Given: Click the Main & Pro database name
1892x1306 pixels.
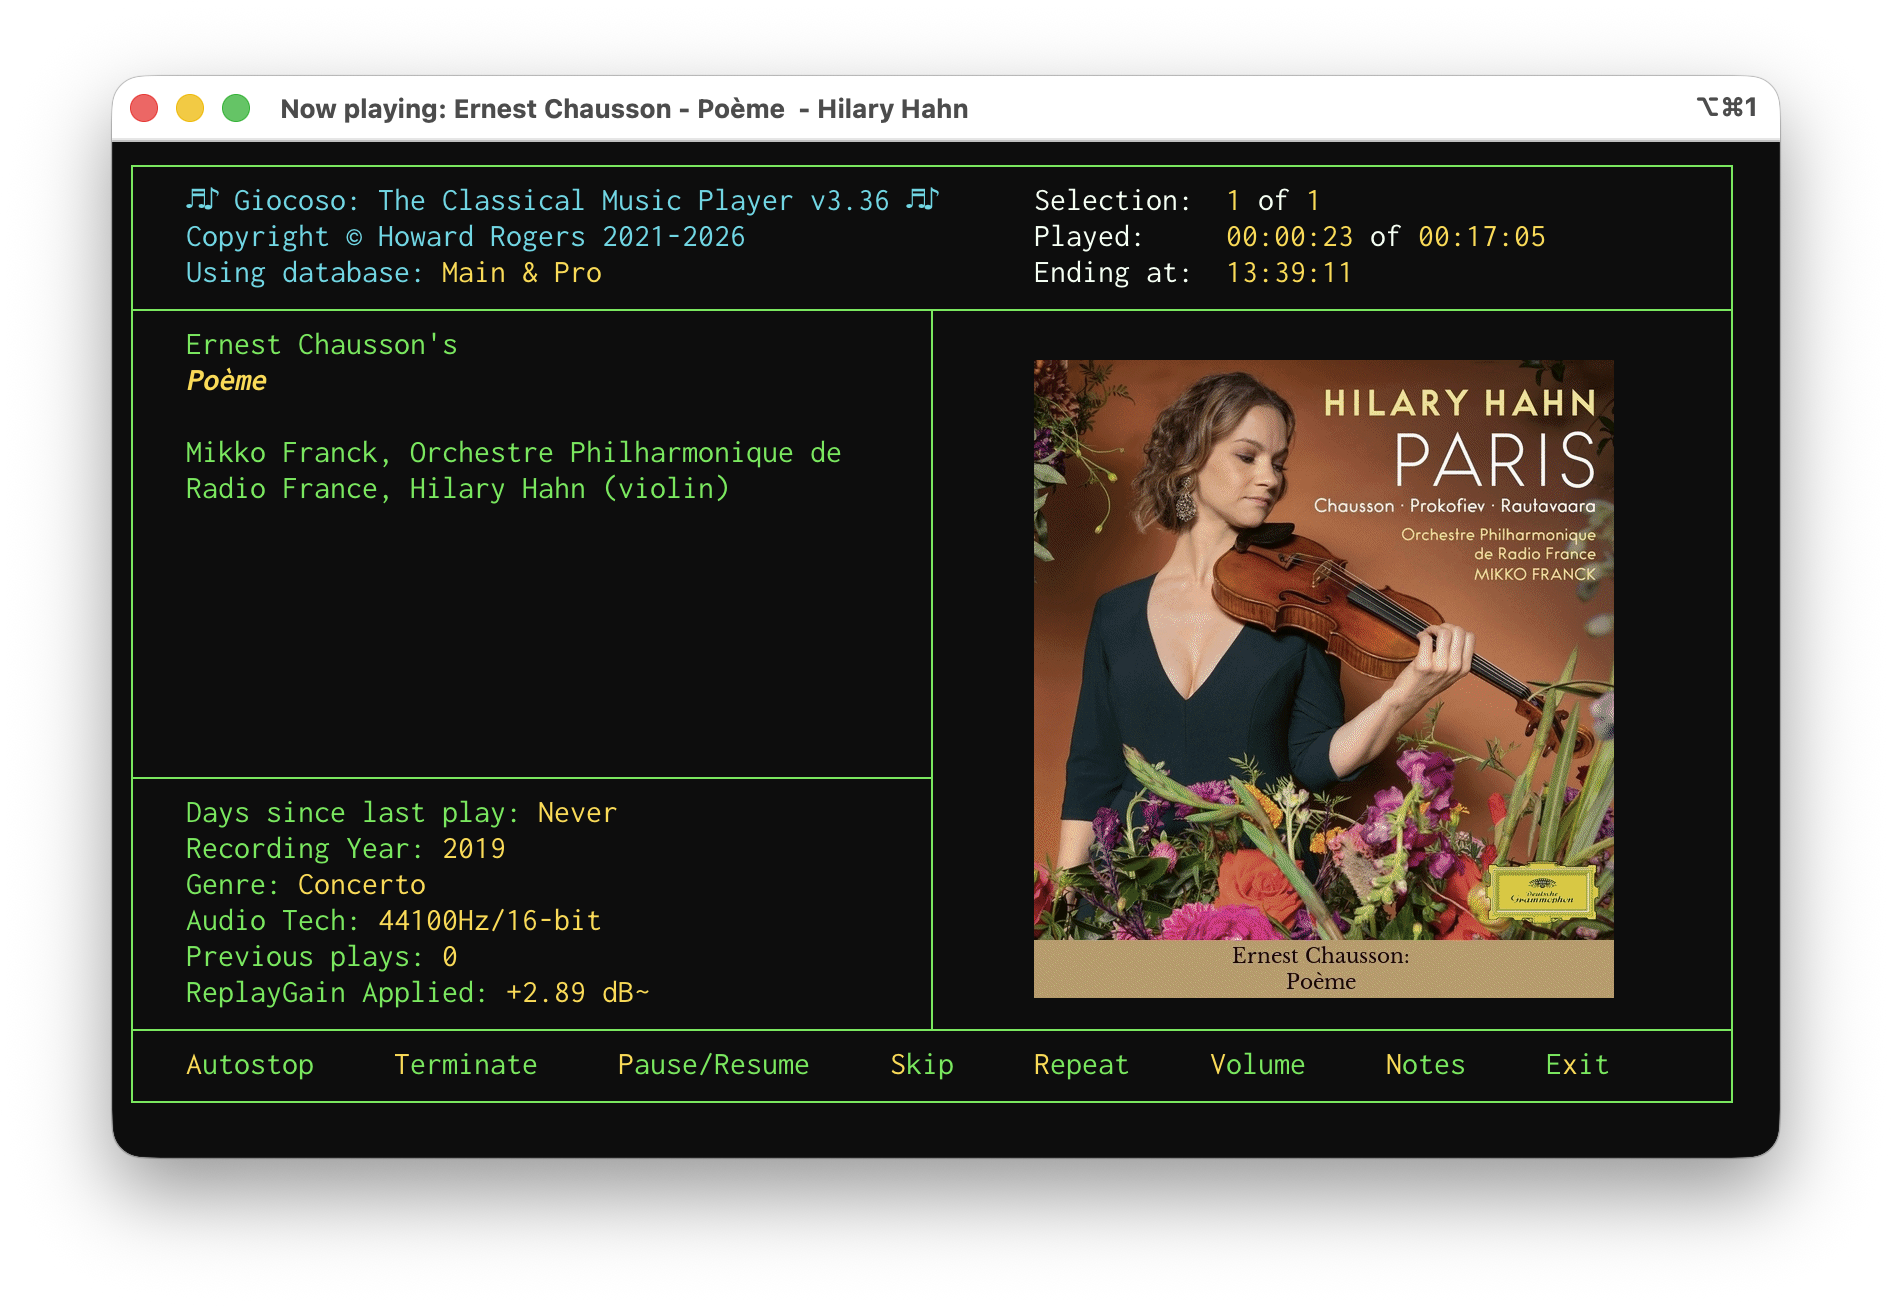Looking at the screenshot, I should pos(521,273).
